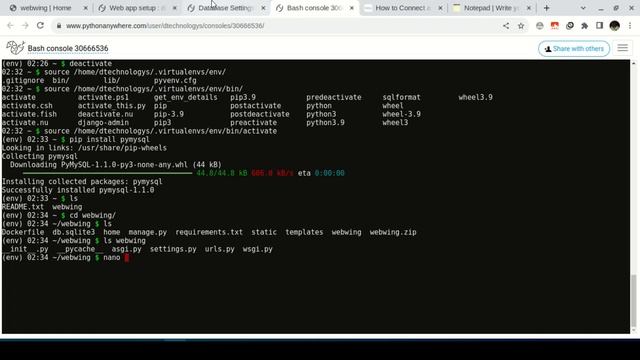Open the grey round extension icon

(x=540, y=26)
